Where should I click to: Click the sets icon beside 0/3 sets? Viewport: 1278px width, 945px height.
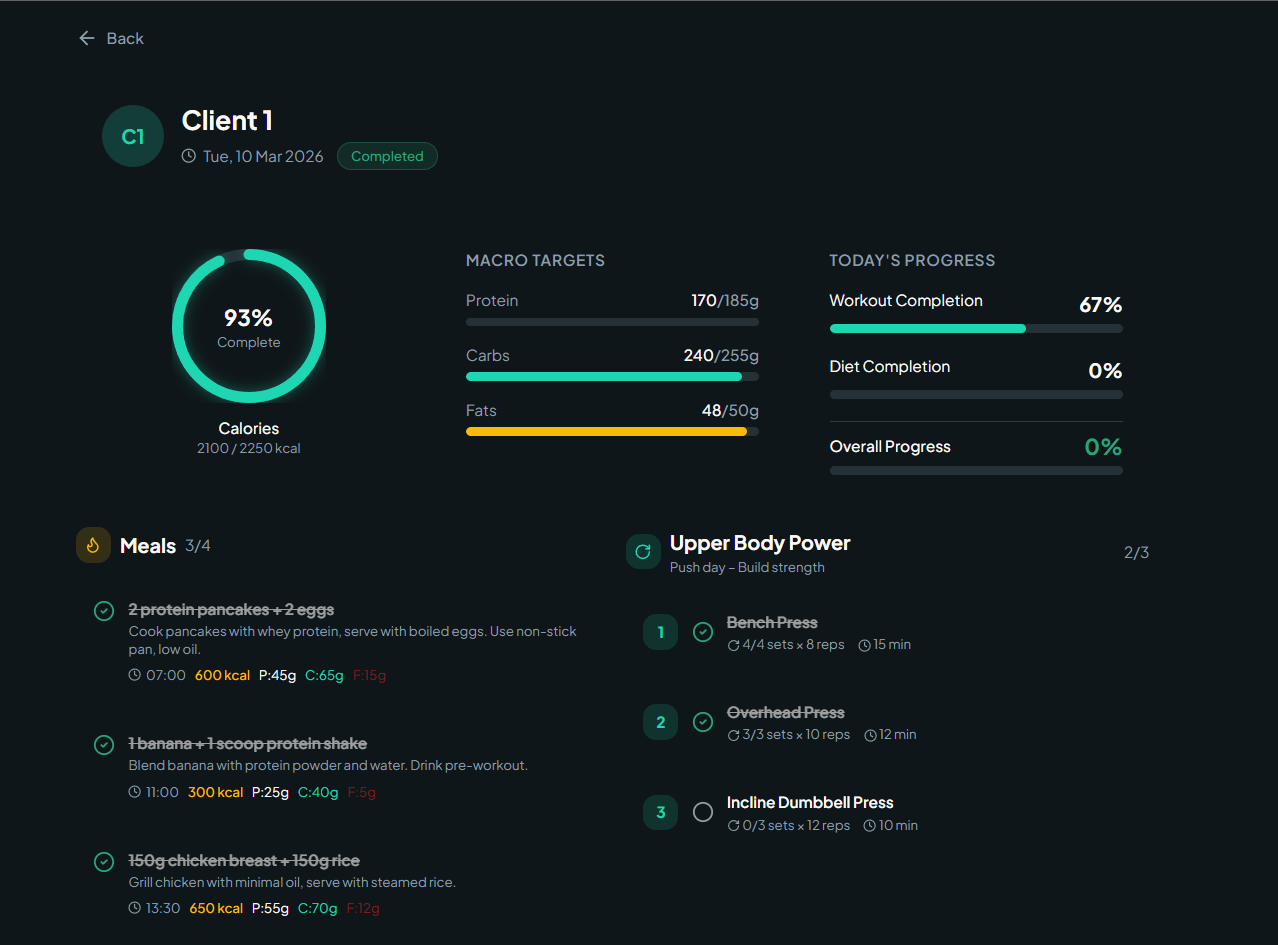[733, 826]
